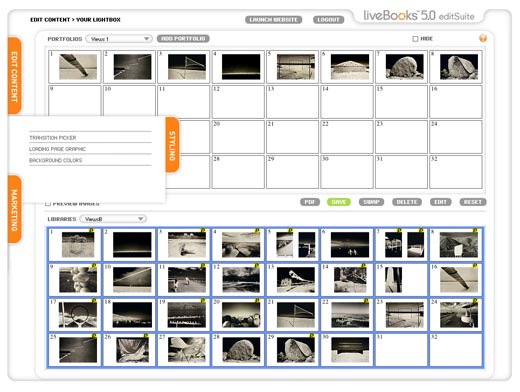Select library thumbnail 17 with circle
Viewport: 520px width, 392px height.
[78, 315]
